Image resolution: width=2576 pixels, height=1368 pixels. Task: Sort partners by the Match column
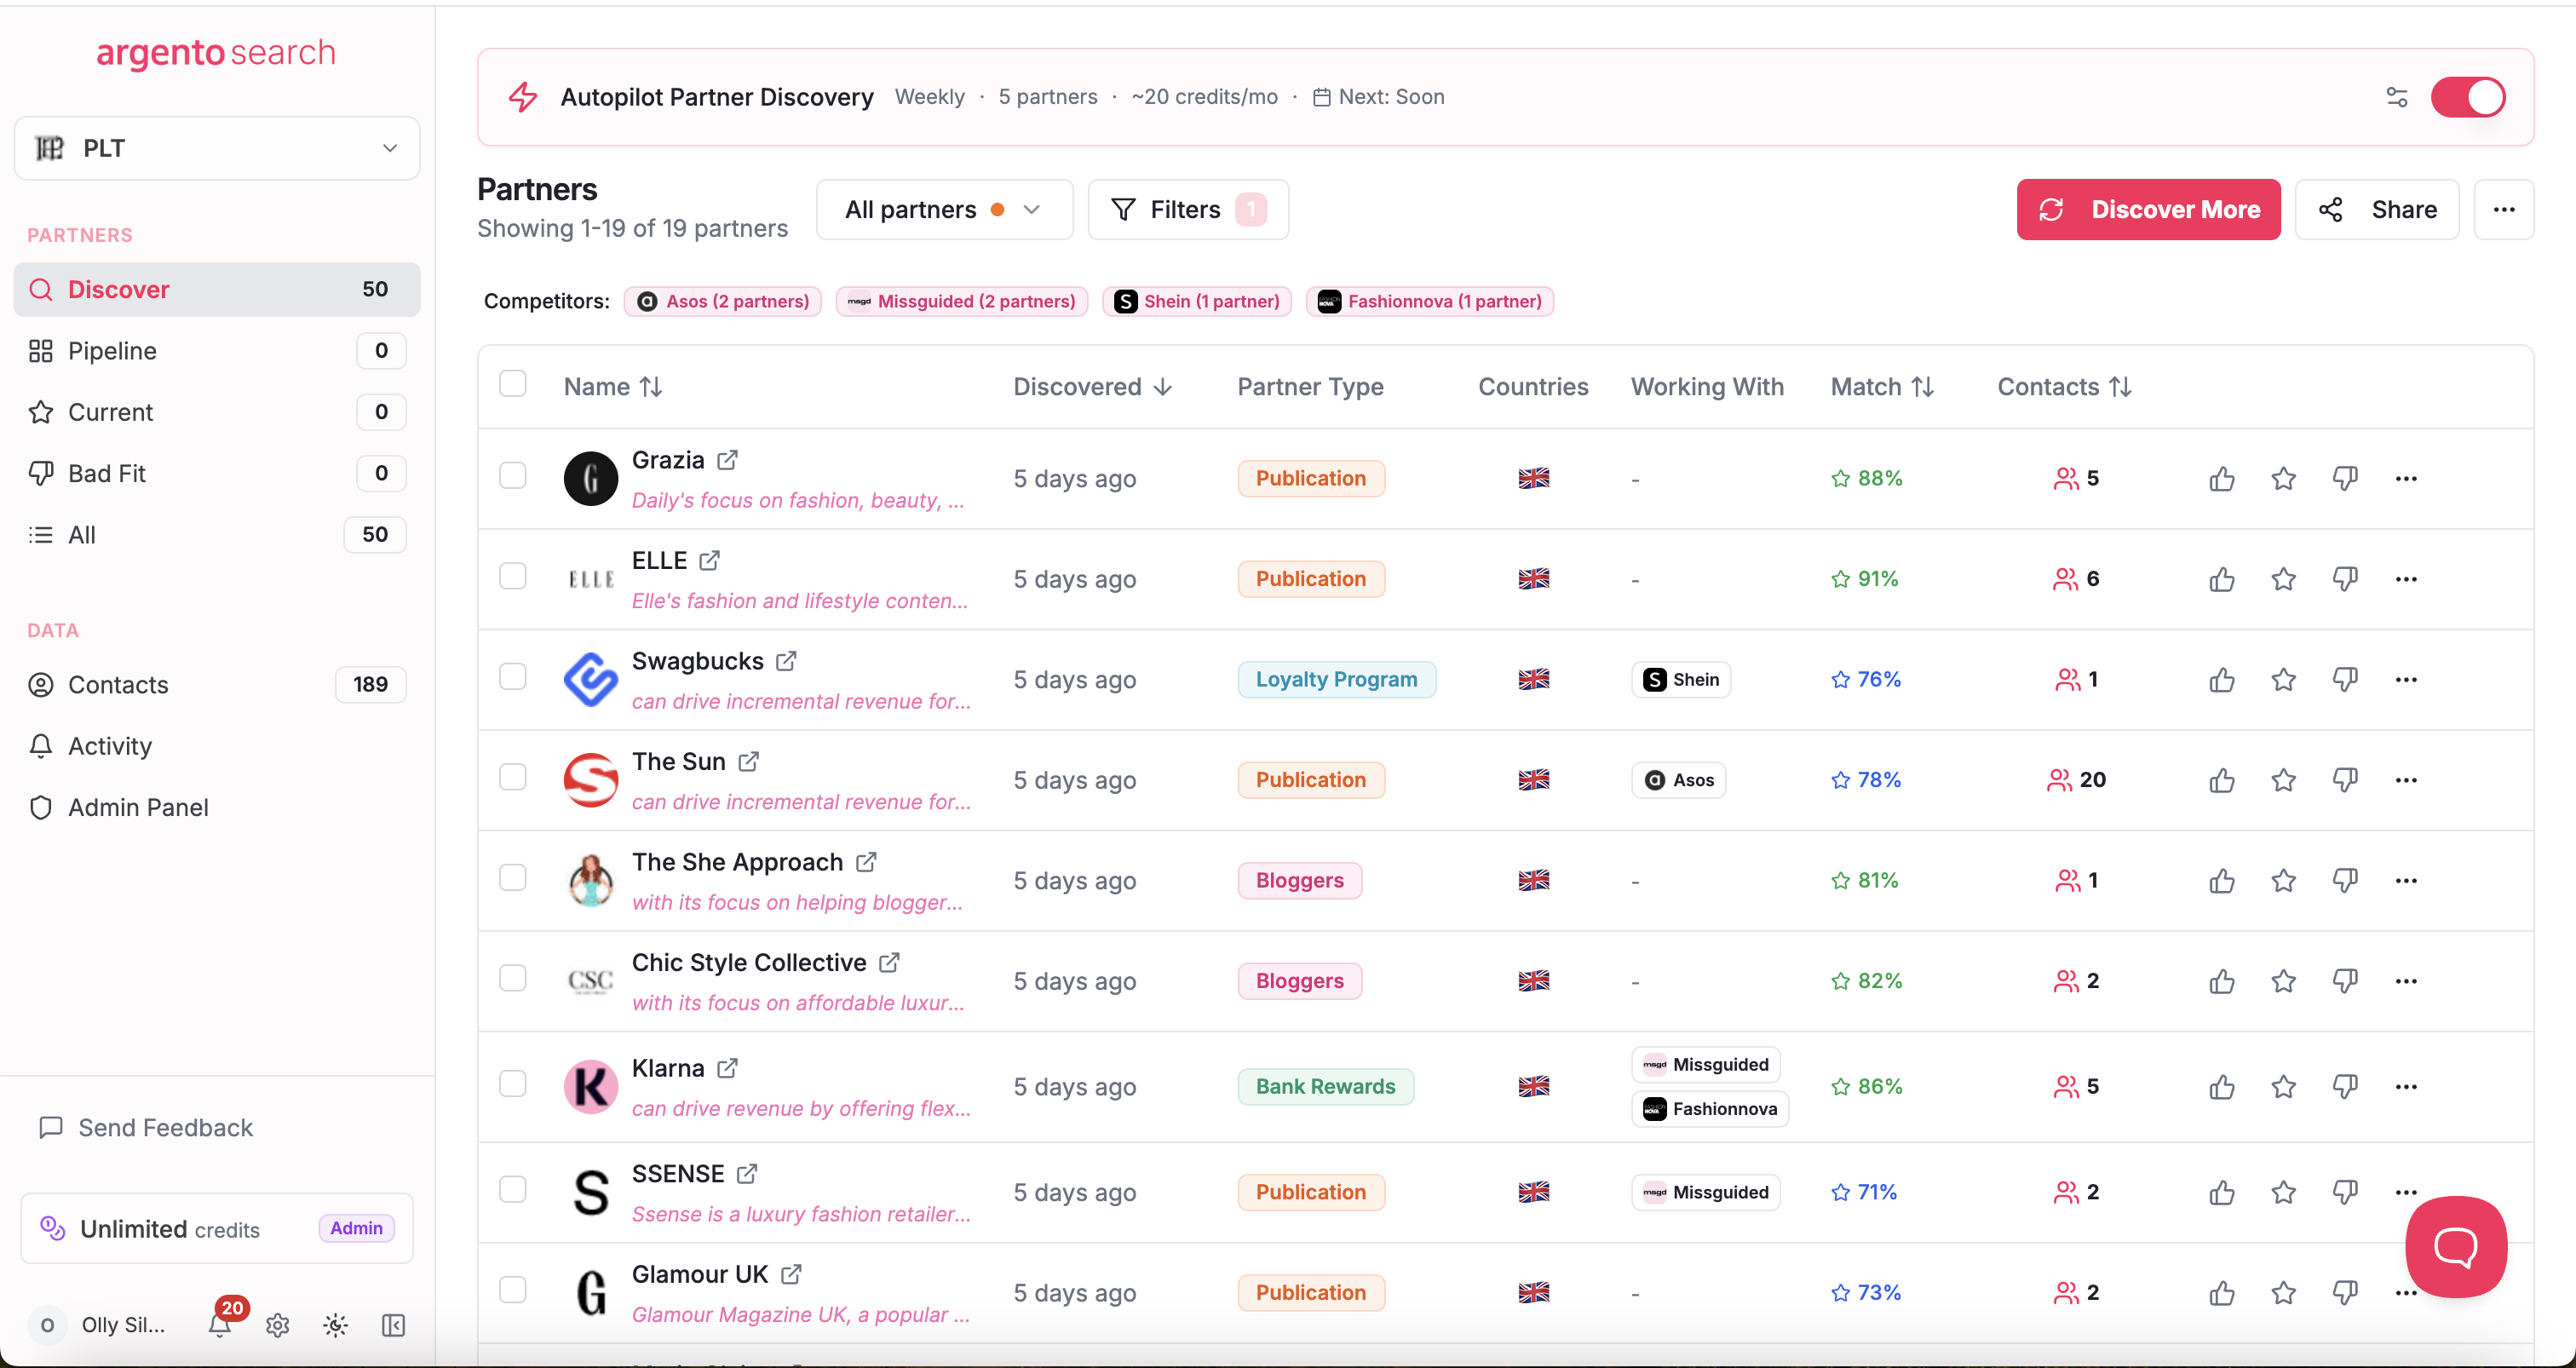(x=1881, y=386)
